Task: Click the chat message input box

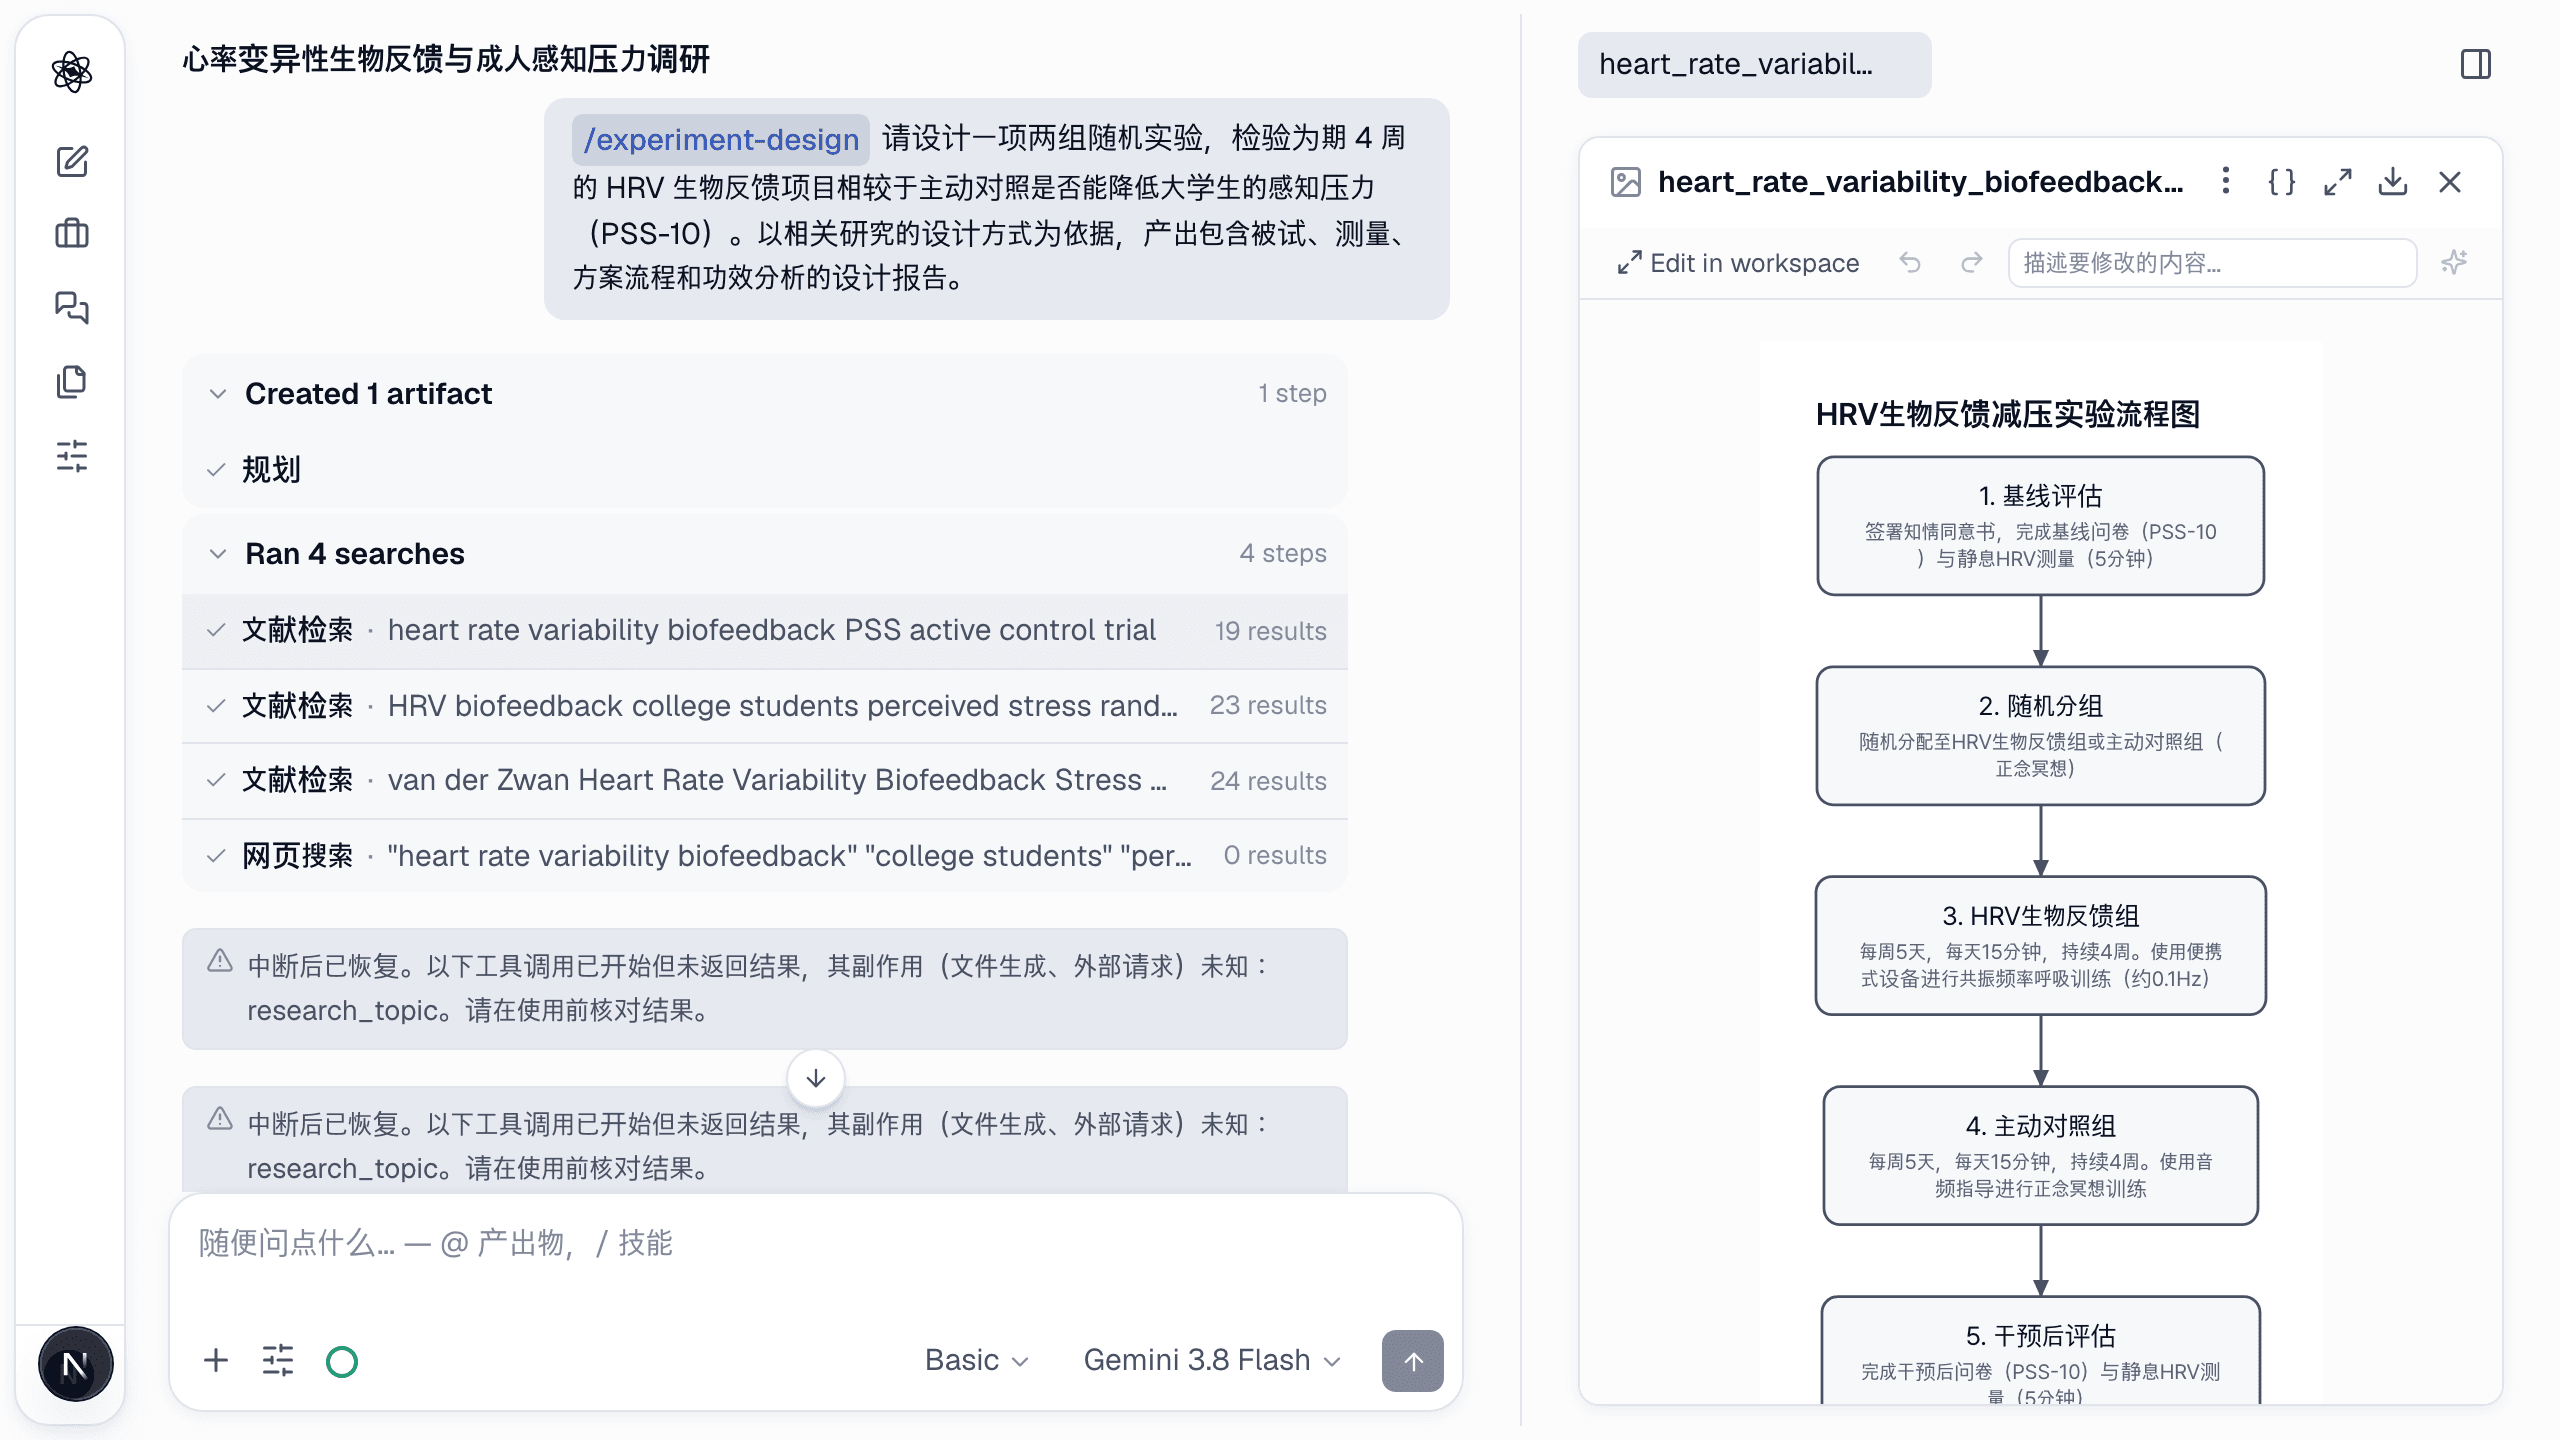Action: (x=816, y=1244)
